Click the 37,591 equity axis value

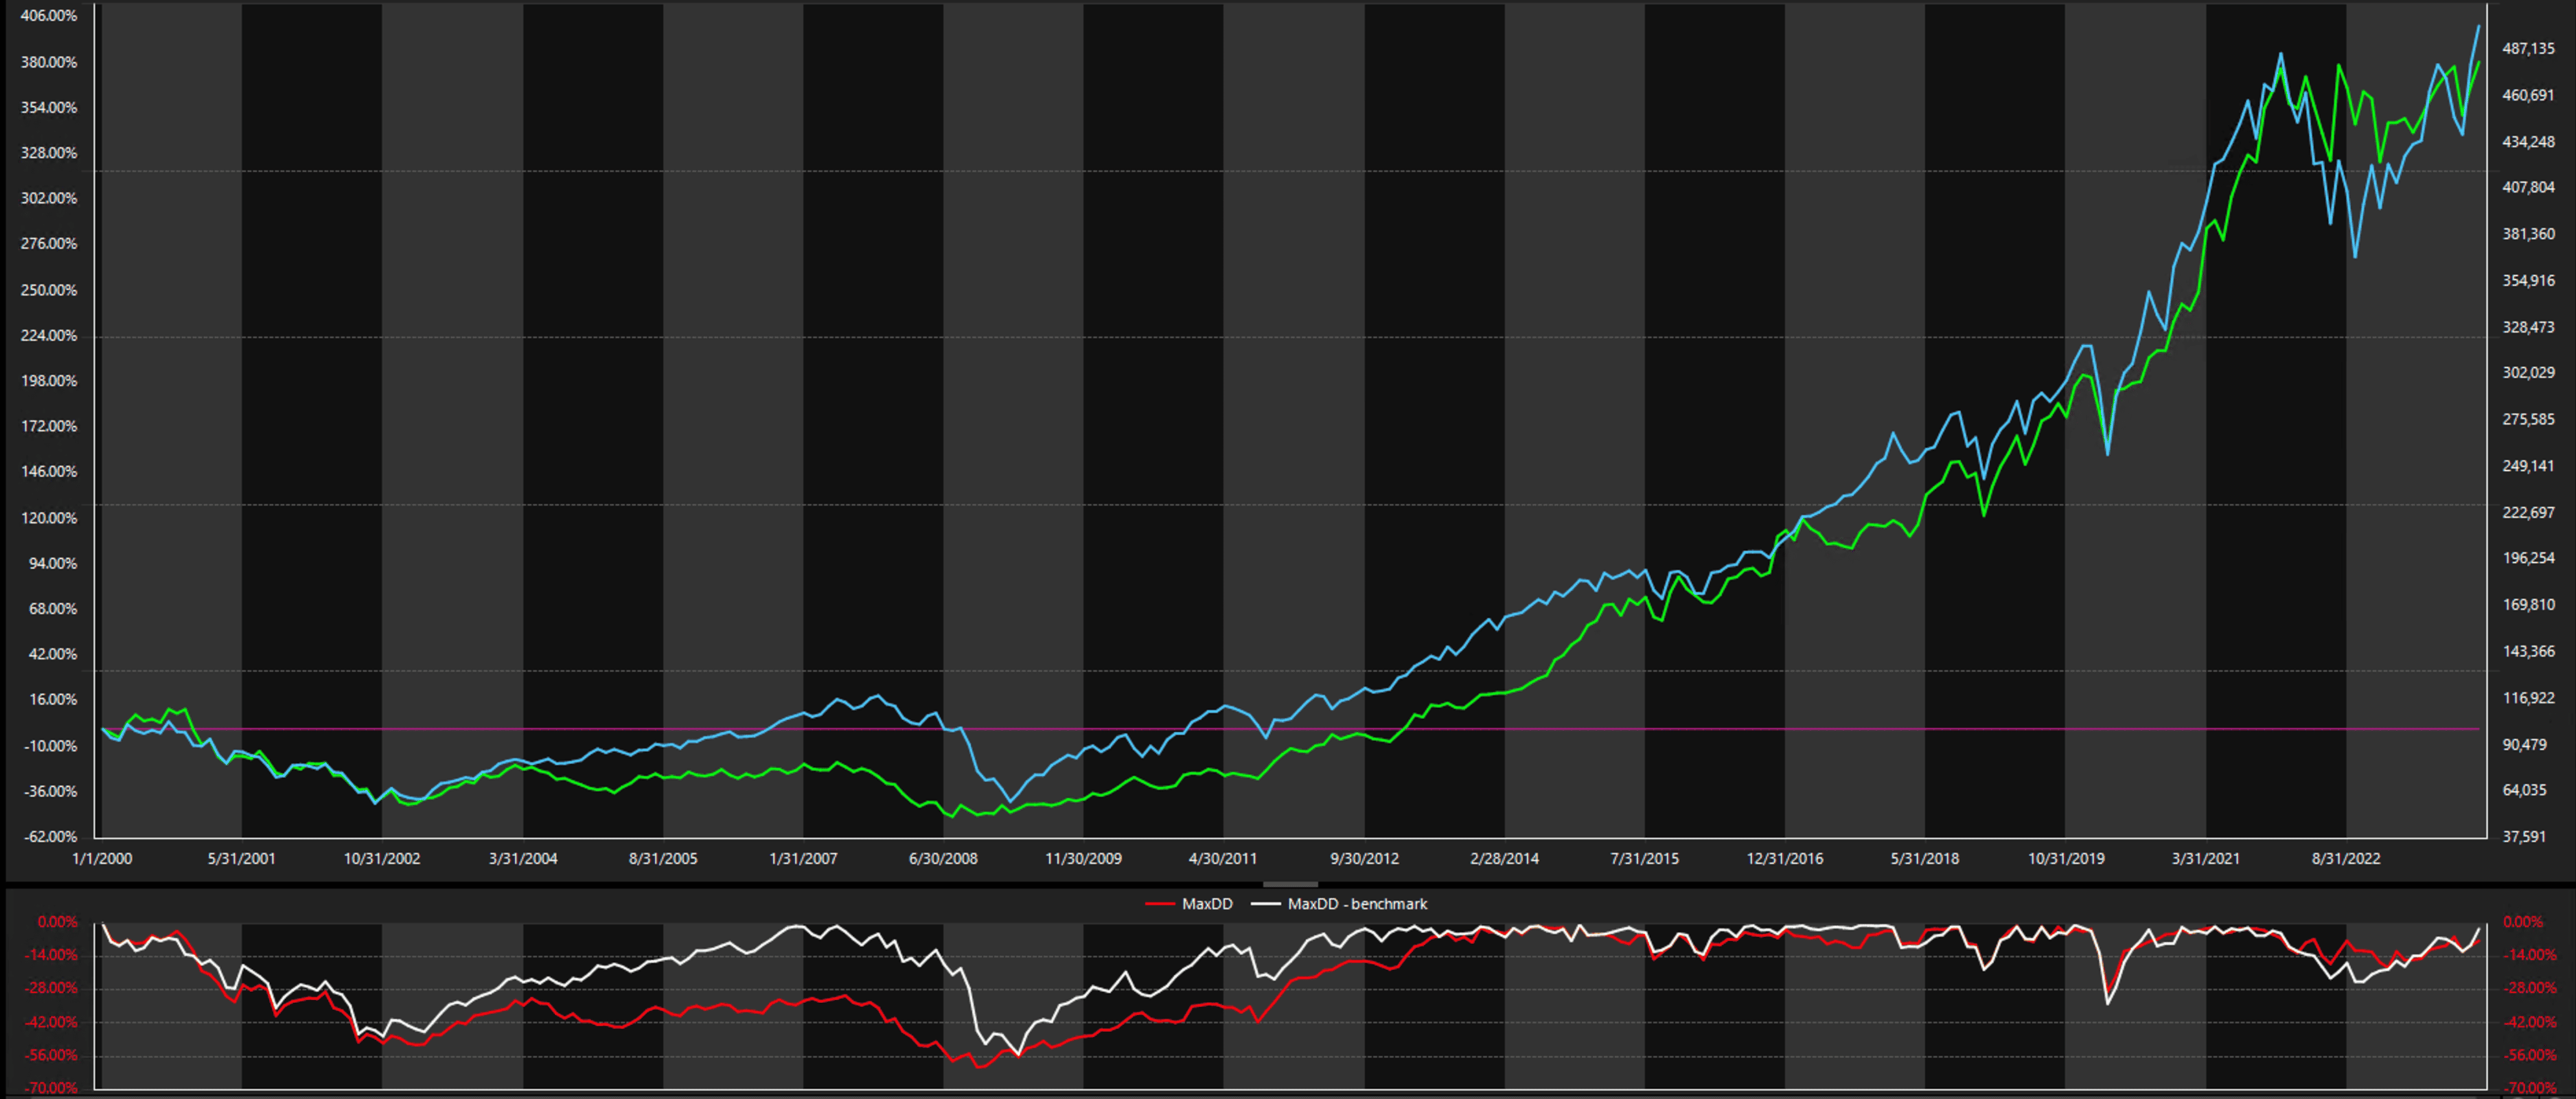pyautogui.click(x=2525, y=837)
